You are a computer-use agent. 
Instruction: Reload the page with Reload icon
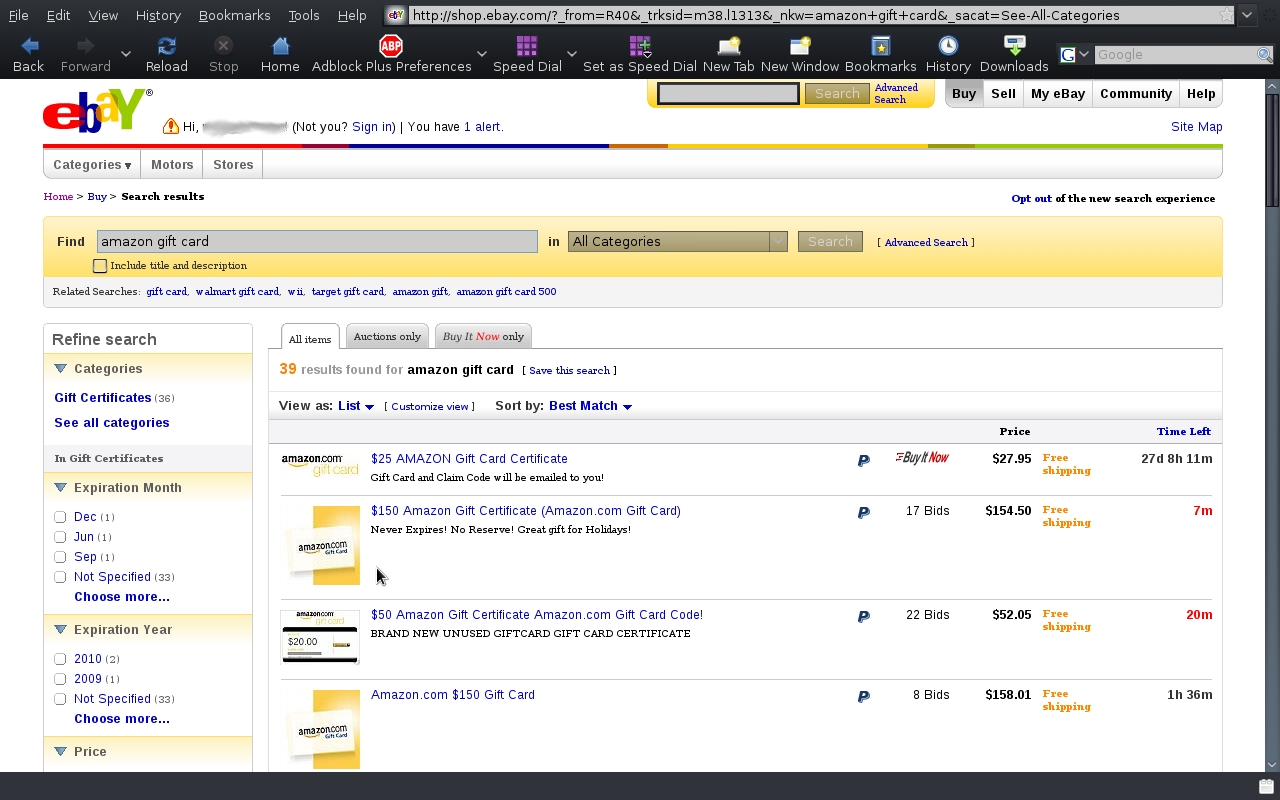167,46
